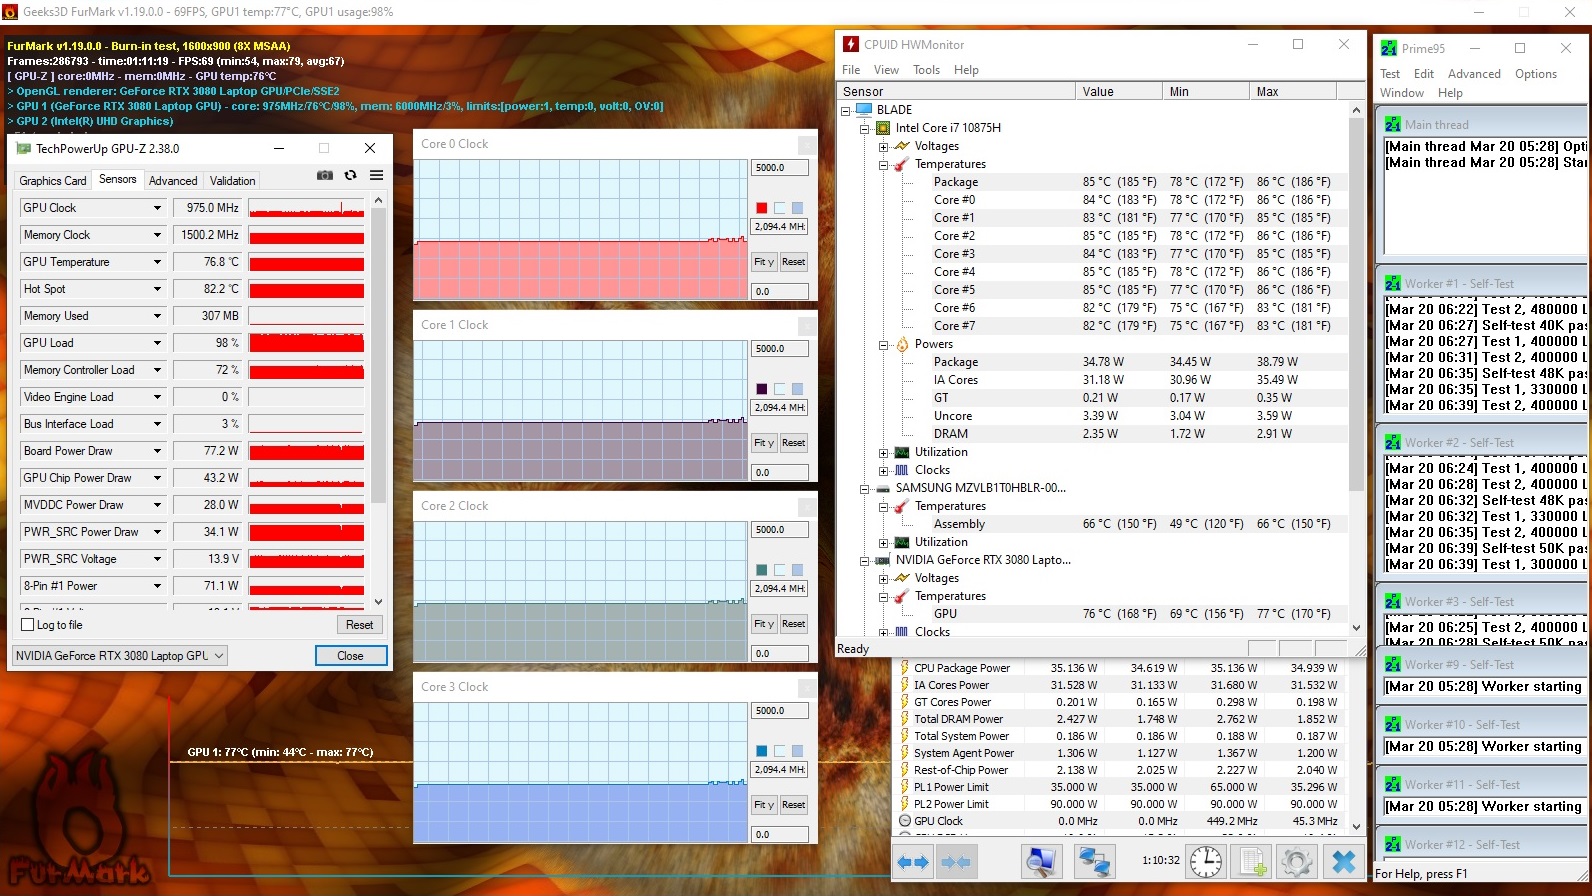
Task: Click the Worker #2 Self-Test window icon
Action: [x=1392, y=443]
